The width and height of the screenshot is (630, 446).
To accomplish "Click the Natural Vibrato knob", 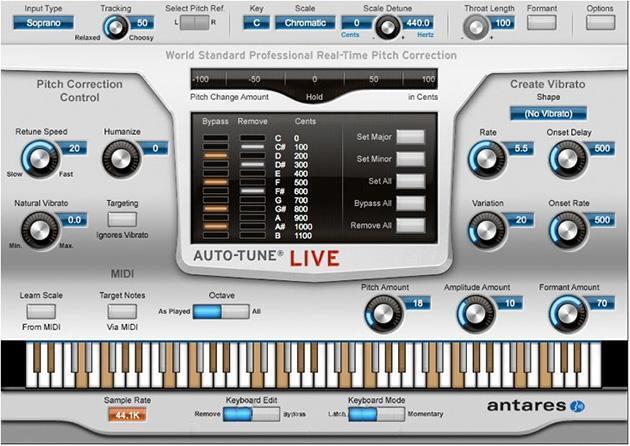I will click(x=41, y=229).
